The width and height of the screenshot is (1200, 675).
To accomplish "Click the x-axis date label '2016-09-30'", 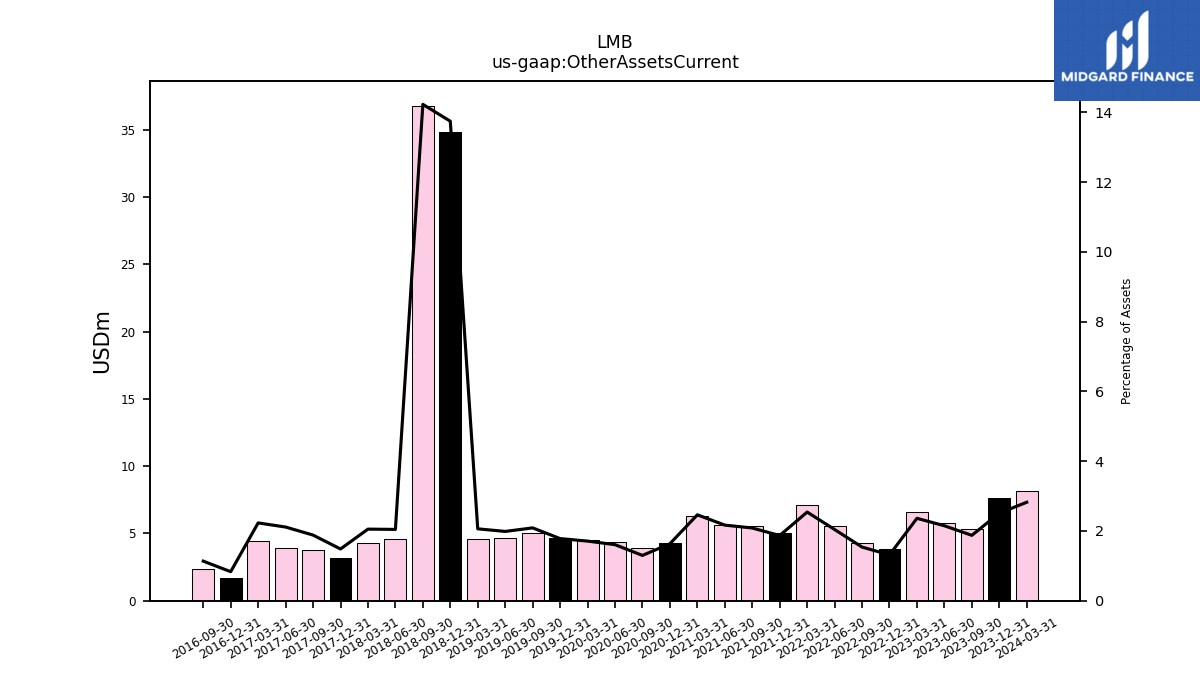I will [x=203, y=638].
